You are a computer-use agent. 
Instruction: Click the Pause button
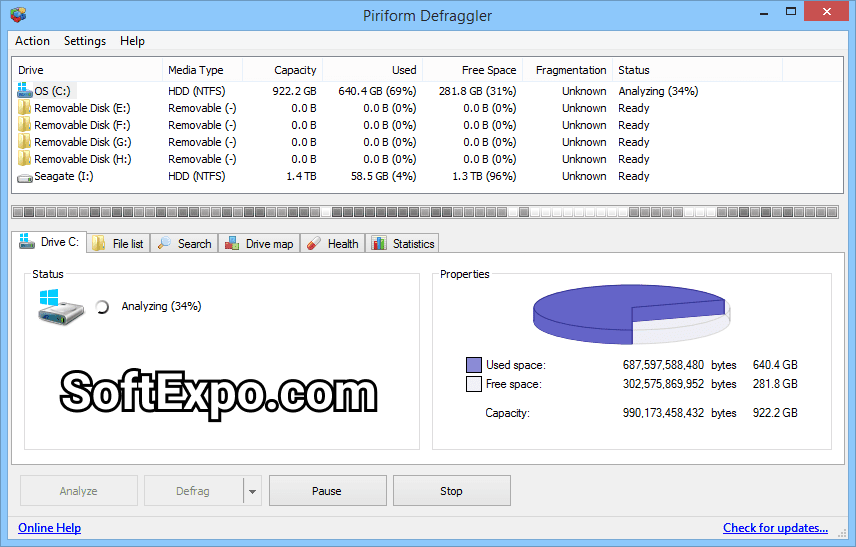[x=328, y=491]
